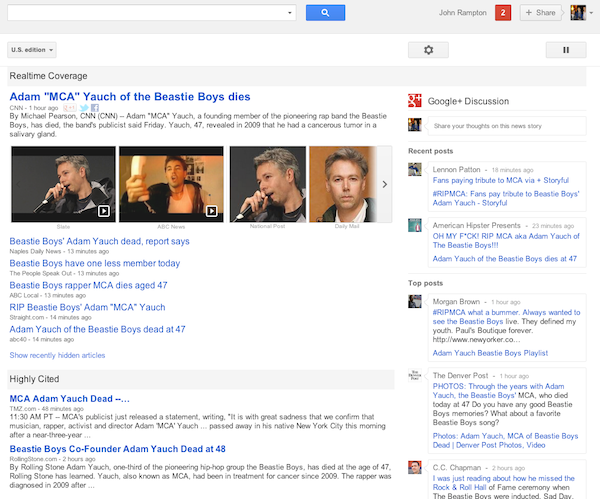
Task: Open the Rock & Roll Hall post by C.C. Chapman
Action: [x=504, y=483]
